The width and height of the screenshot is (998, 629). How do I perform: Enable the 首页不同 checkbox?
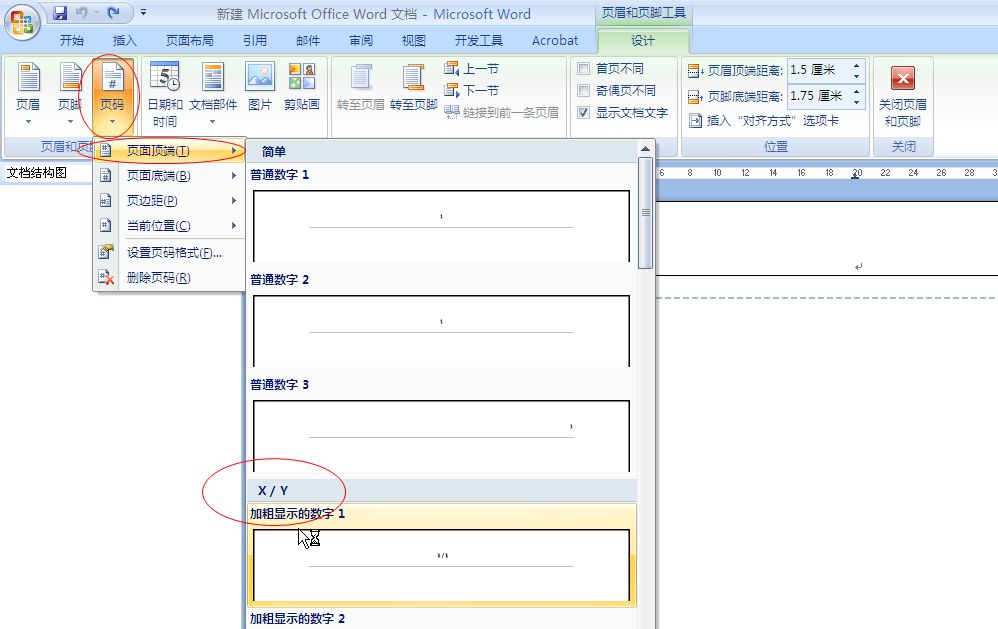click(x=584, y=69)
